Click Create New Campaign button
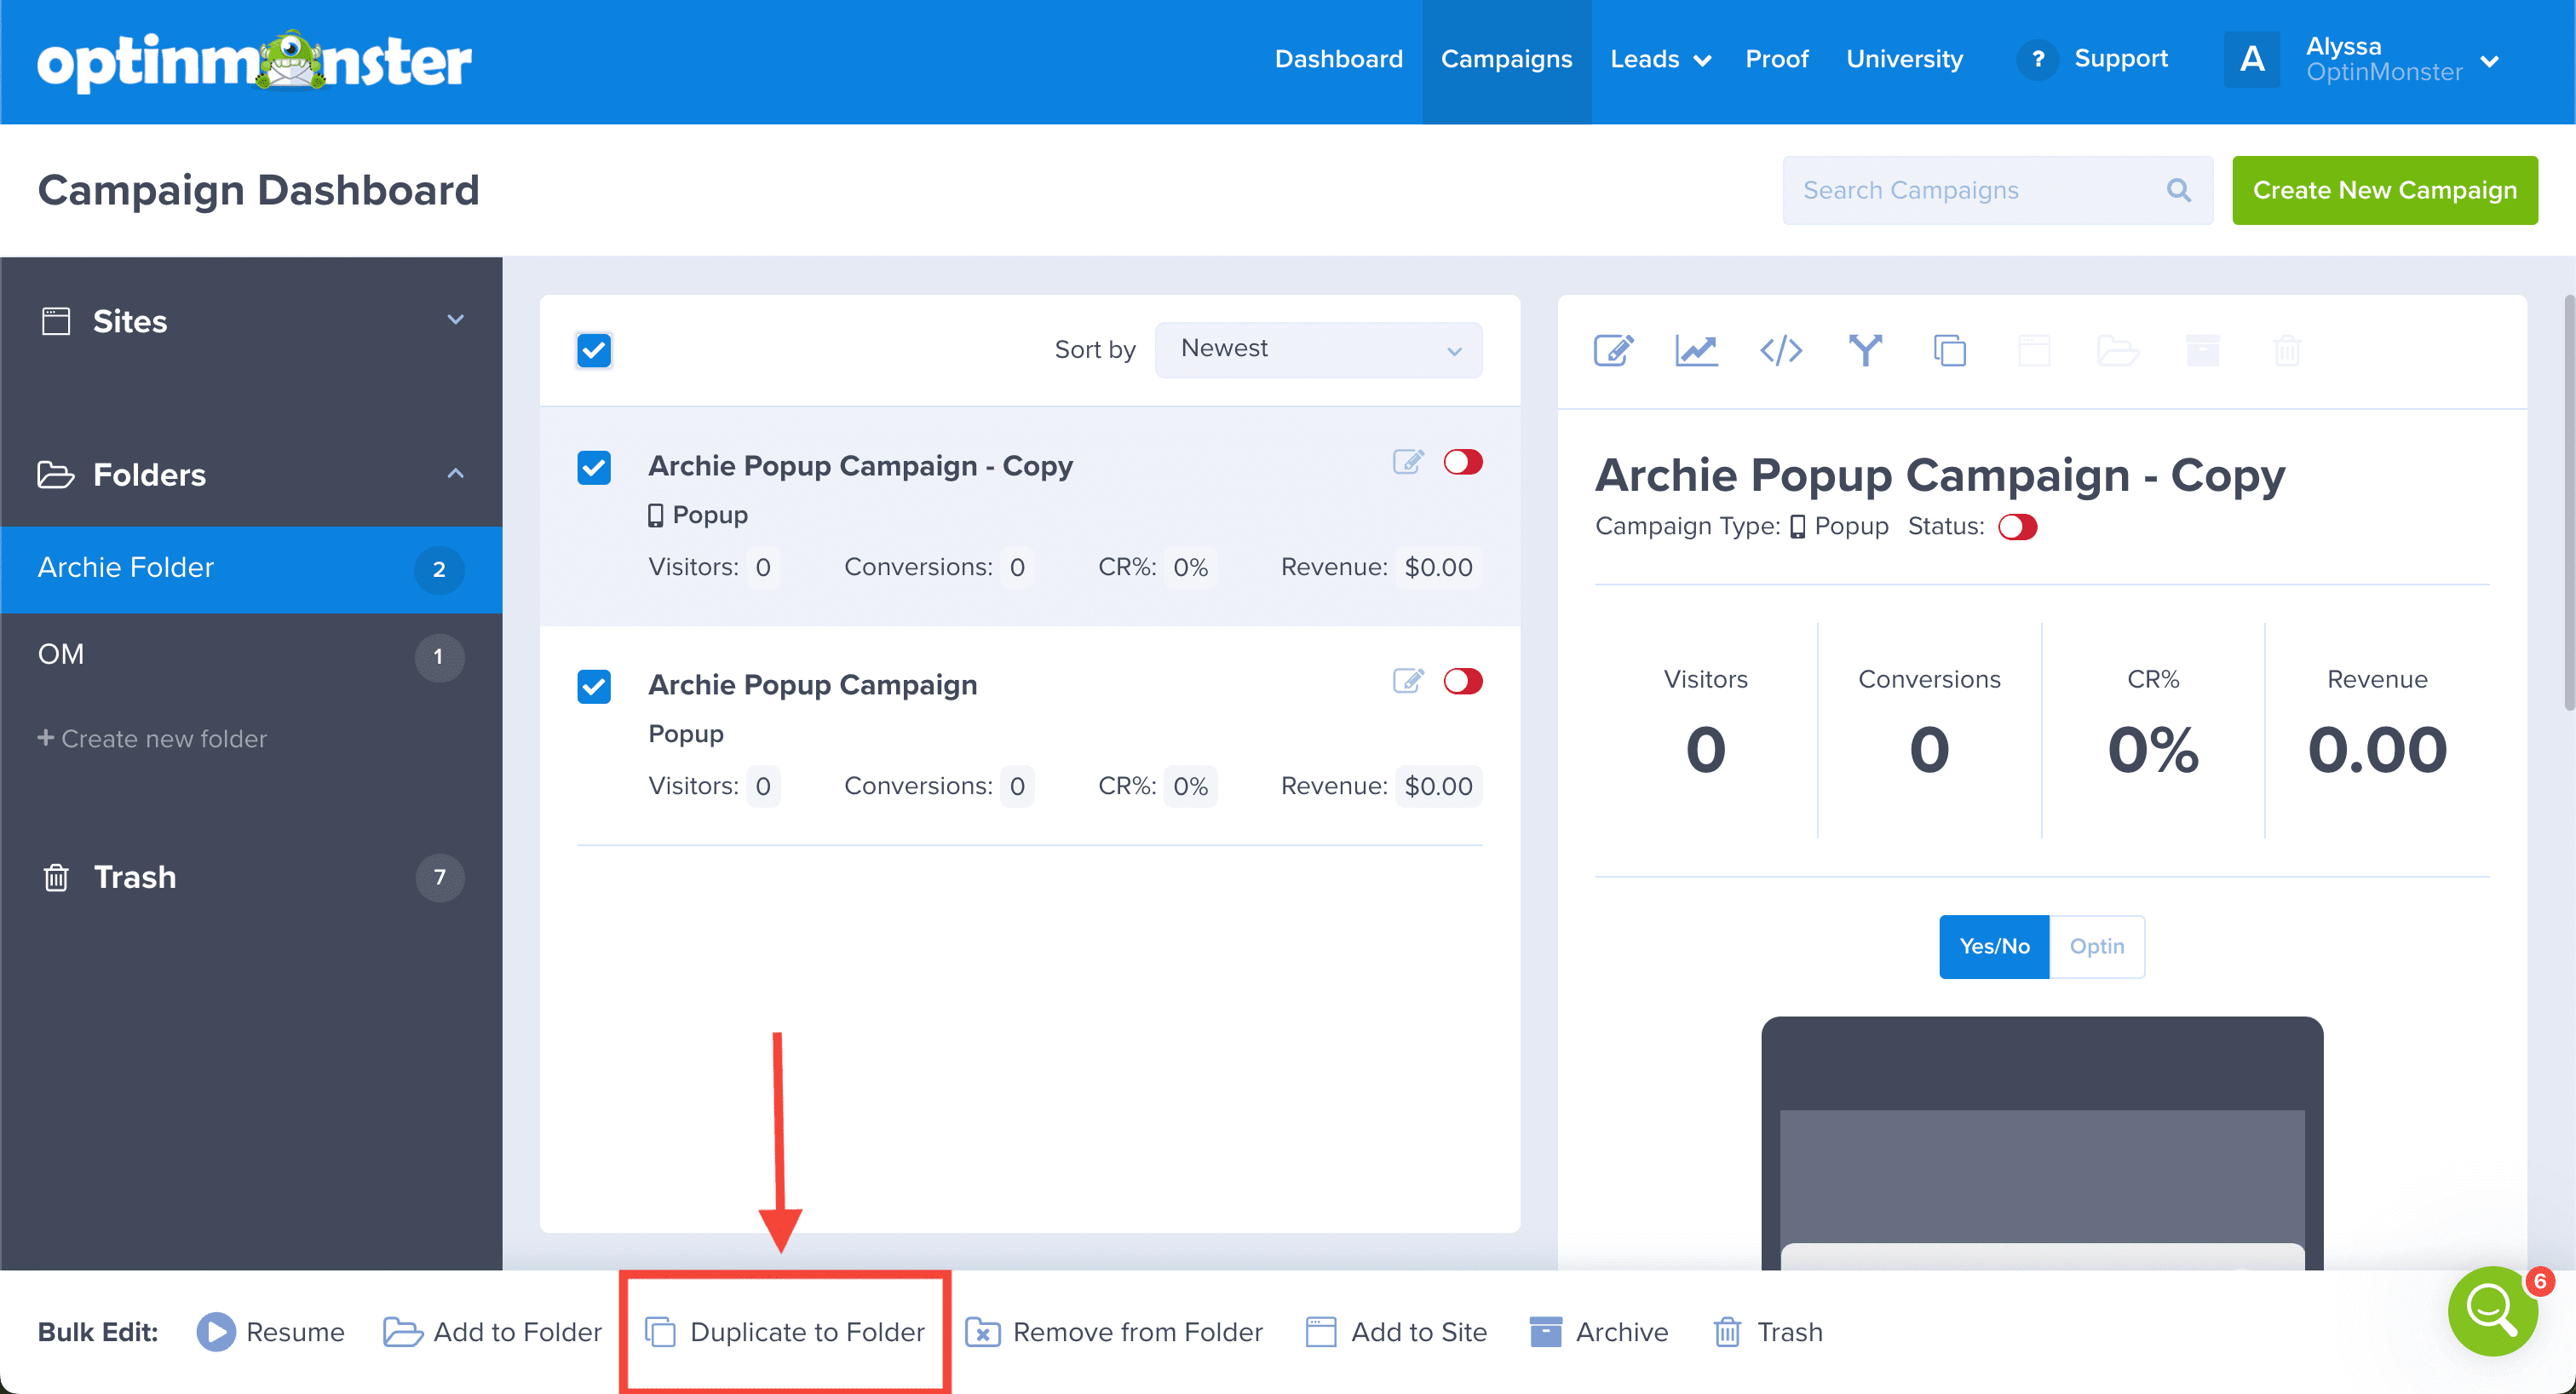This screenshot has width=2576, height=1394. [2384, 190]
